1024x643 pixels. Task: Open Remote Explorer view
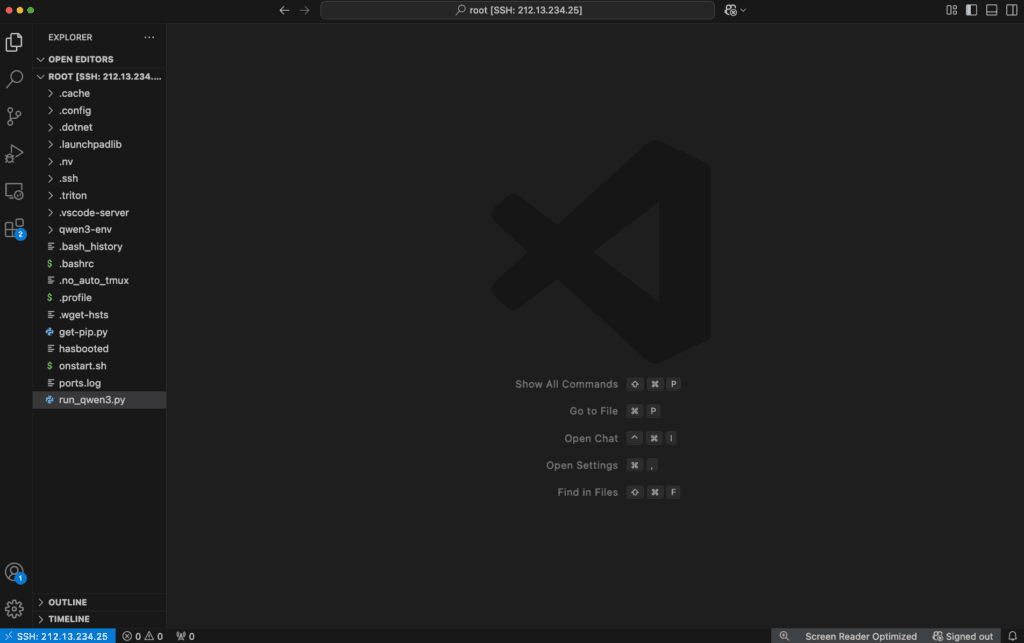(x=14, y=191)
